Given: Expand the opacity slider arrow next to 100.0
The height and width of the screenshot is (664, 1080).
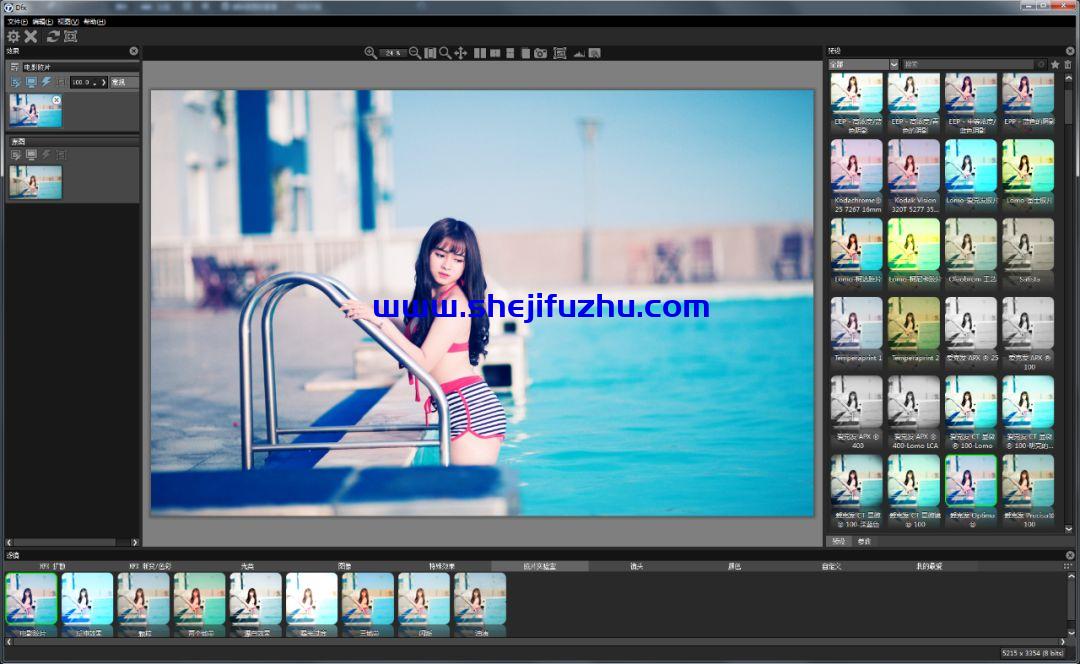Looking at the screenshot, I should tap(103, 82).
